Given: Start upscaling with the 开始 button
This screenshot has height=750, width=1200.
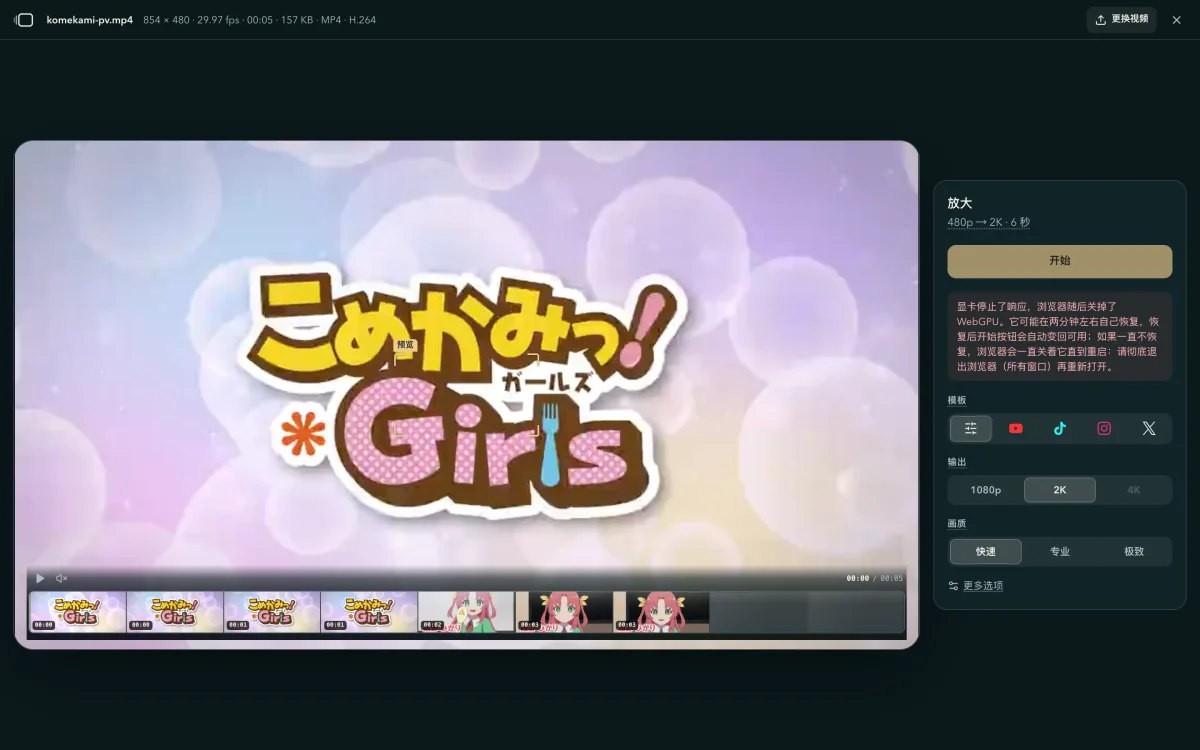Looking at the screenshot, I should 1059,261.
